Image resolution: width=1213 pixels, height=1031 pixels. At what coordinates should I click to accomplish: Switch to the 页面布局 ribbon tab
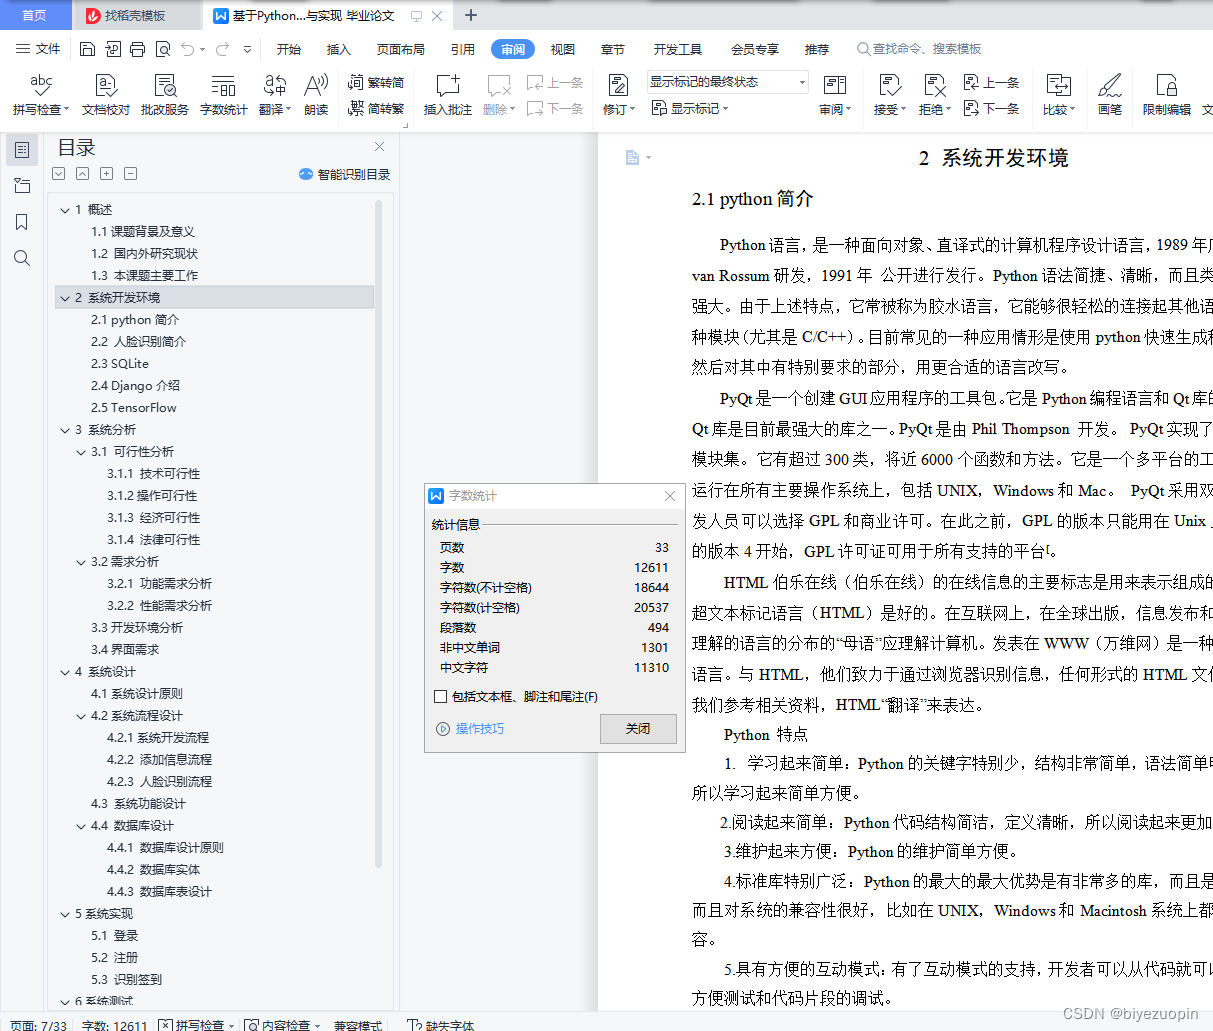(400, 48)
